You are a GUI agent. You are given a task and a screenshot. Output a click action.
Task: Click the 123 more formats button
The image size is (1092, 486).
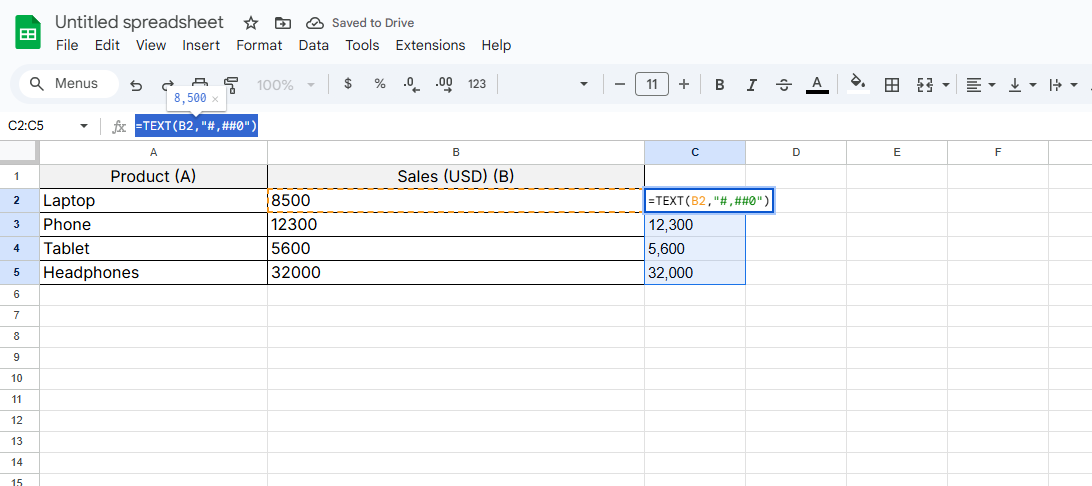point(477,84)
